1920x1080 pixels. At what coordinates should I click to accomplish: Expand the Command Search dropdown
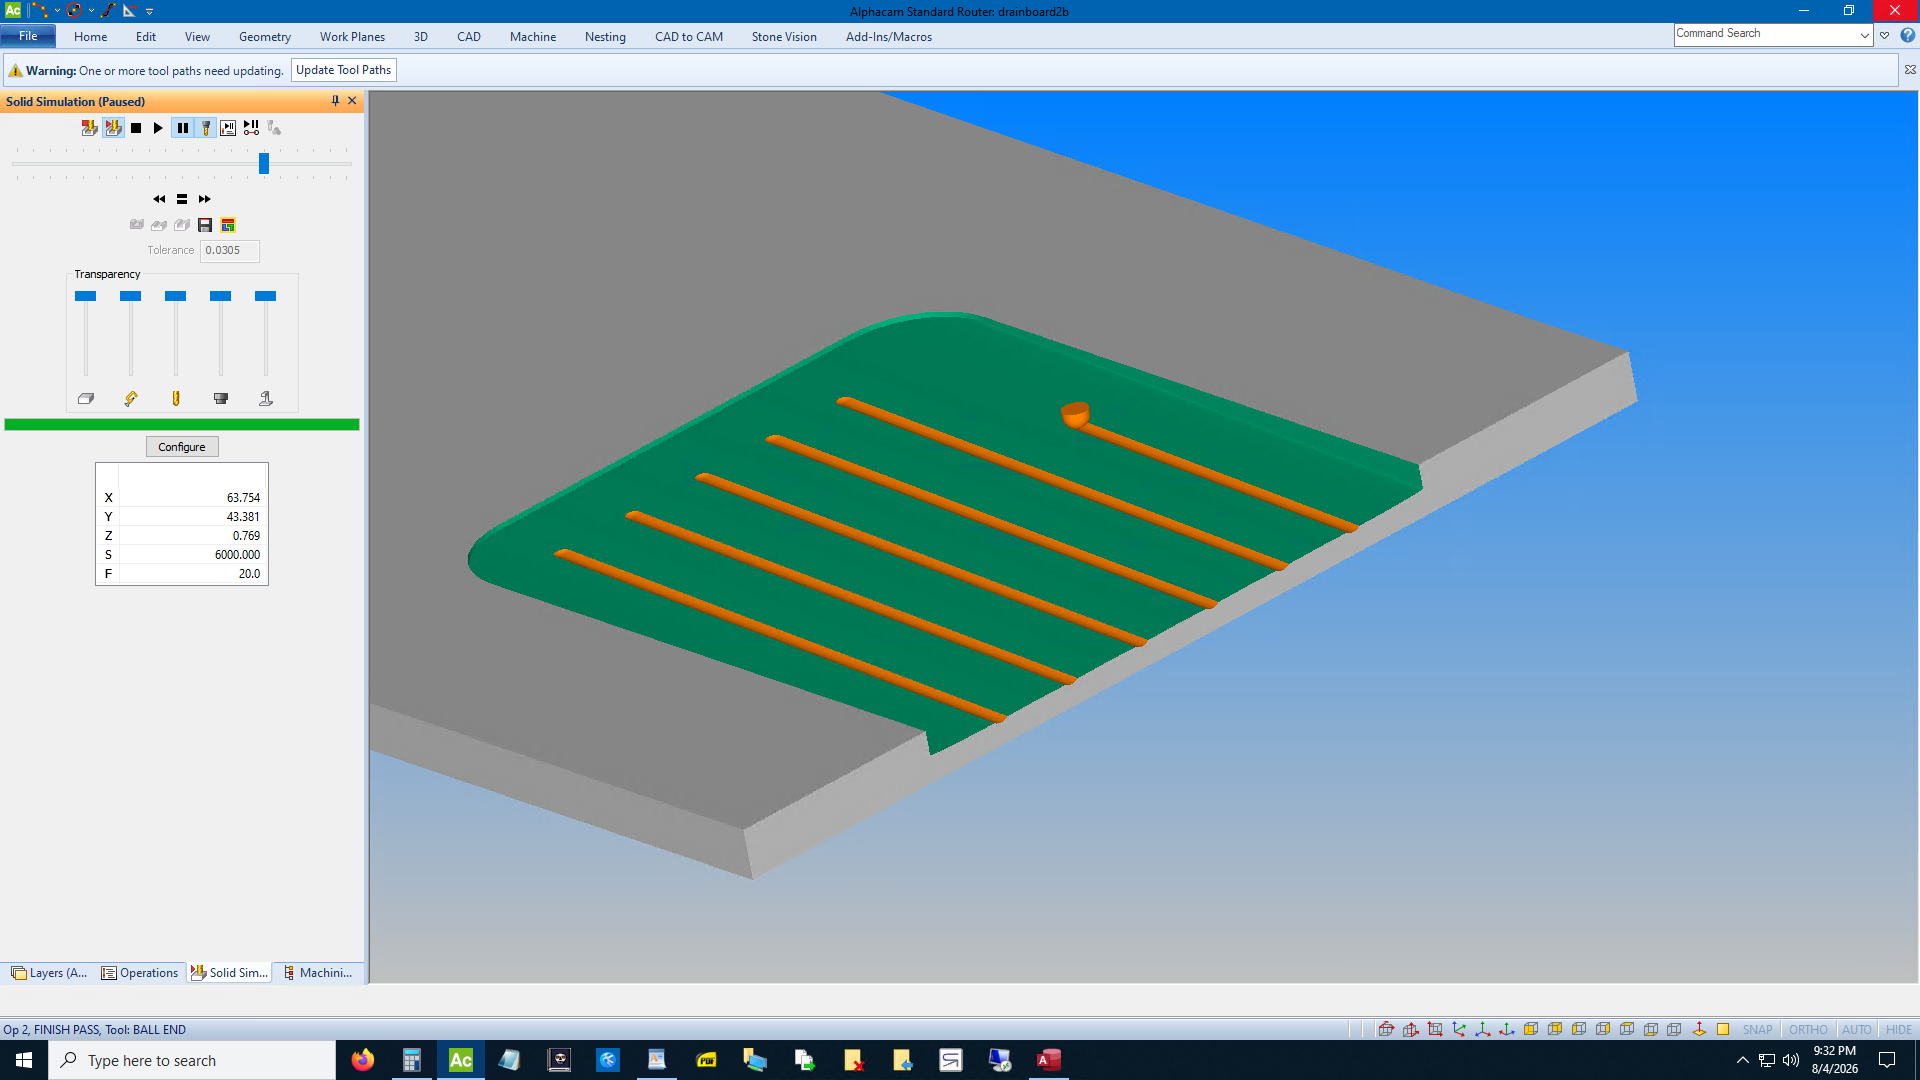click(1865, 35)
